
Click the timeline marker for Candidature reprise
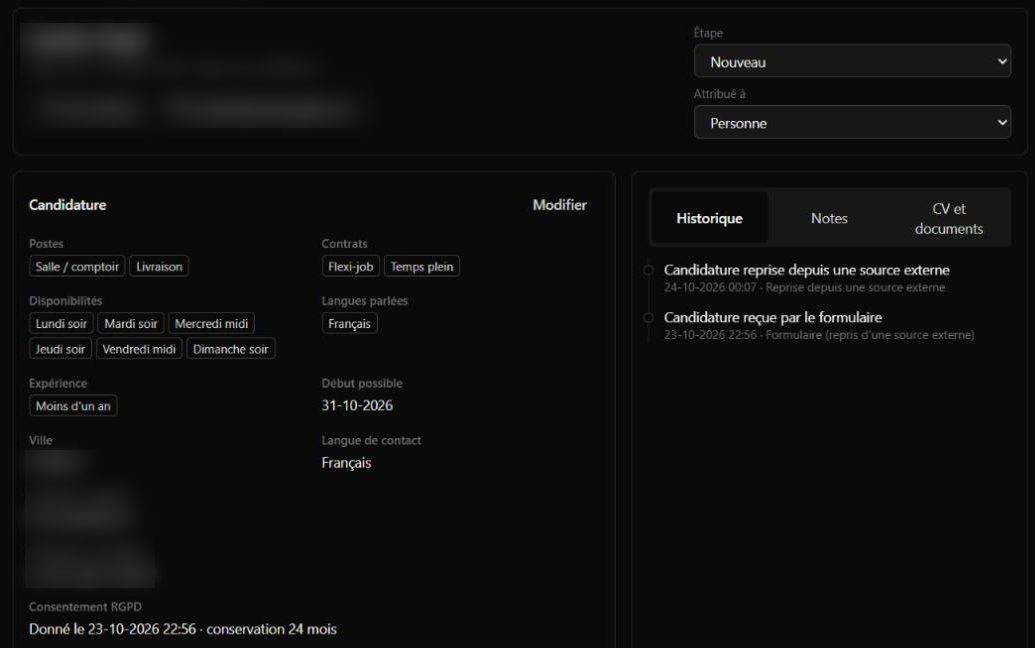coord(648,270)
